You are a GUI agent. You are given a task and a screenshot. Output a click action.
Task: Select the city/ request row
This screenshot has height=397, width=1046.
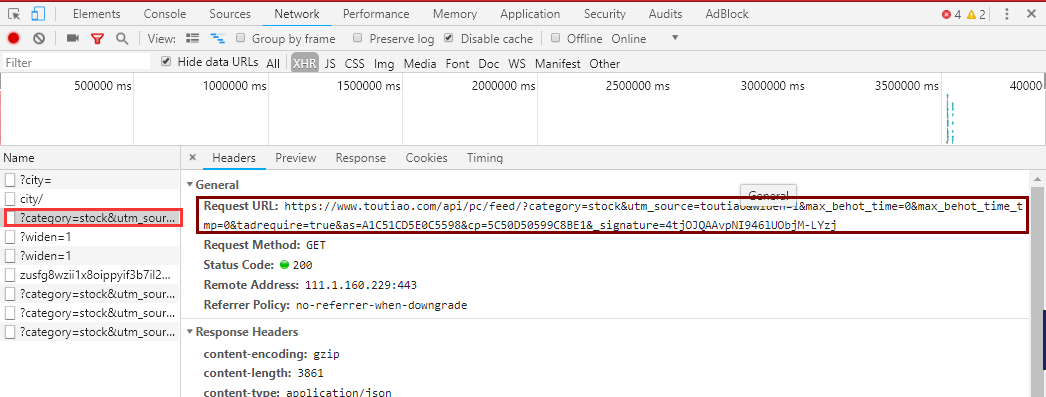(90, 199)
